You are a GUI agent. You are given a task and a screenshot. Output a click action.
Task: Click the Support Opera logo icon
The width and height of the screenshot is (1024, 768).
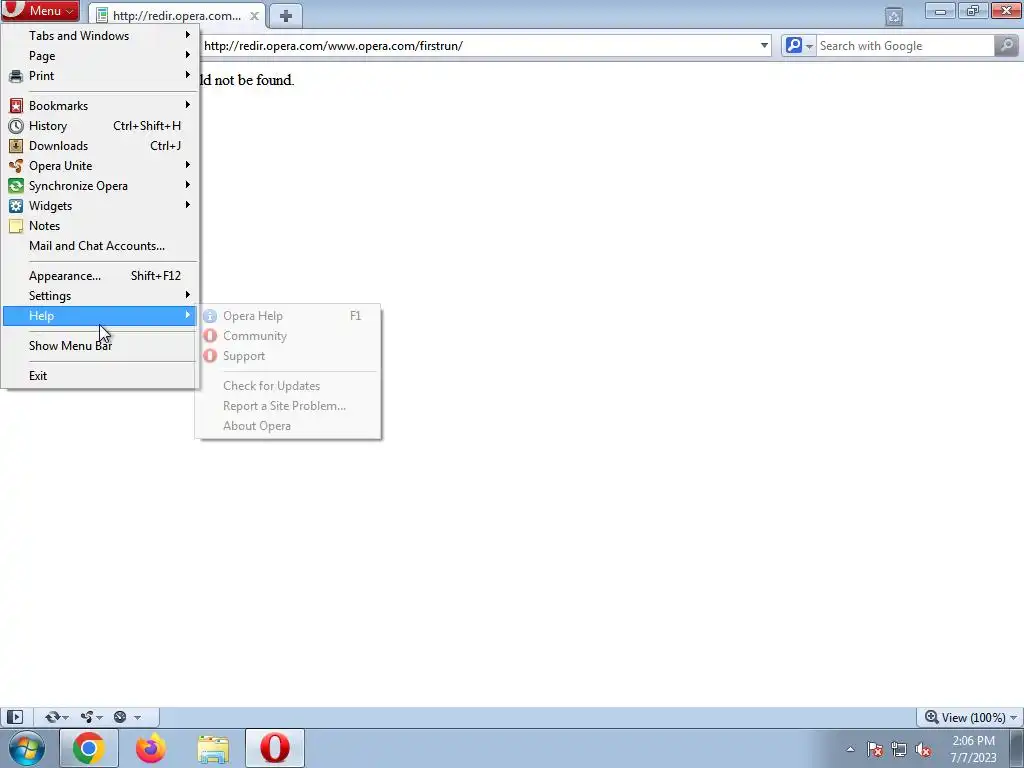point(210,356)
